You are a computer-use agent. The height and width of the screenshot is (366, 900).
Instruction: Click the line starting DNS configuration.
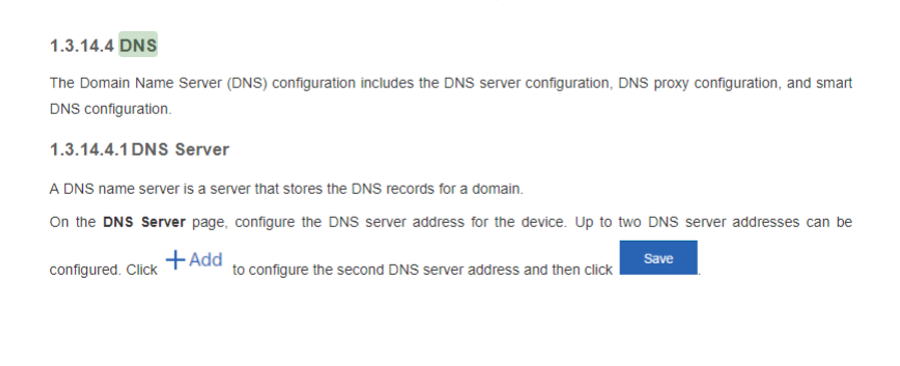click(111, 109)
